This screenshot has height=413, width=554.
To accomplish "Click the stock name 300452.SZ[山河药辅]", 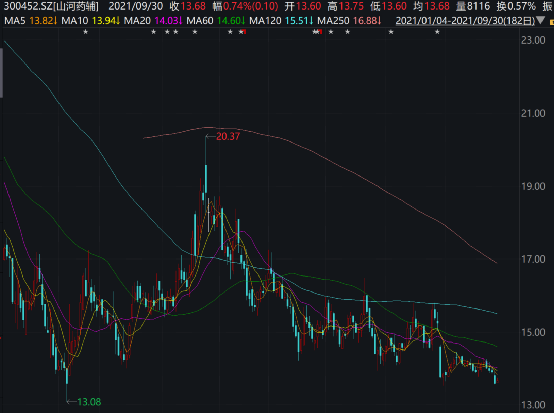I will click(x=51, y=6).
